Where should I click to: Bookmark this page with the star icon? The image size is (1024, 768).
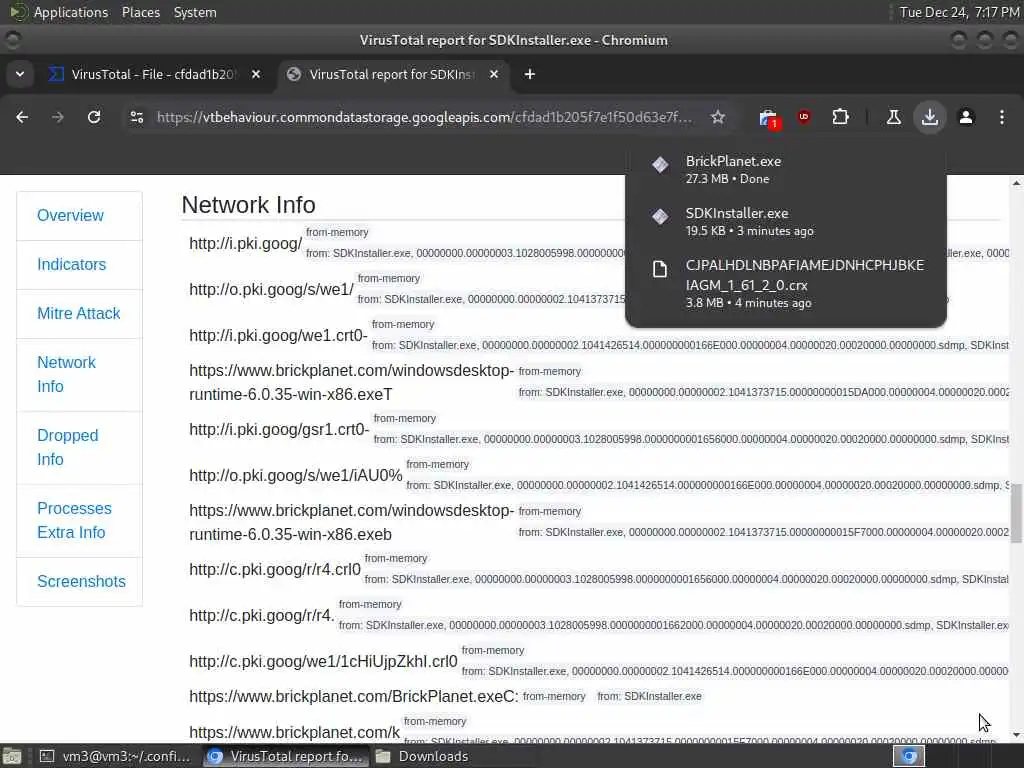(x=718, y=117)
